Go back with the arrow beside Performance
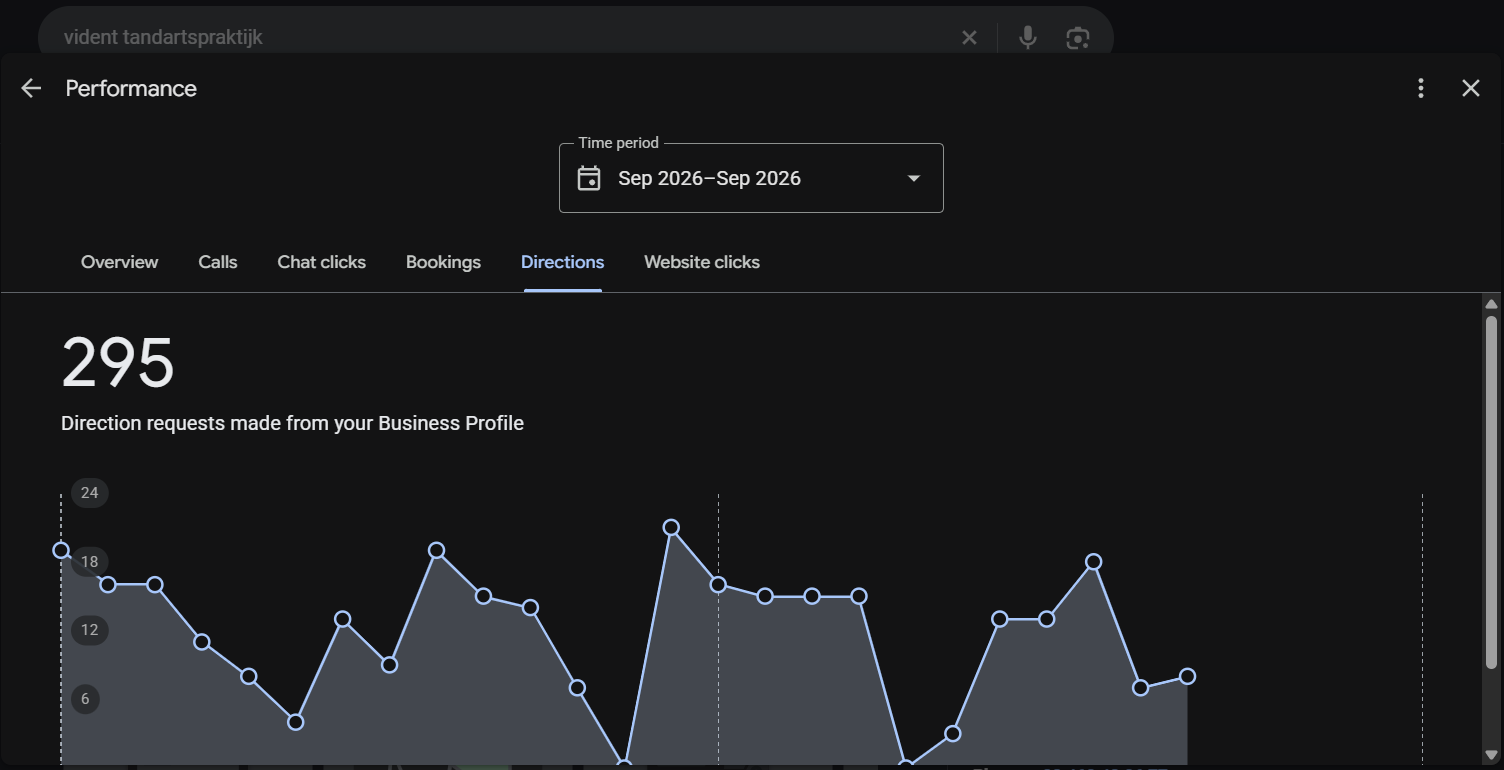This screenshot has height=770, width=1504. [x=31, y=88]
